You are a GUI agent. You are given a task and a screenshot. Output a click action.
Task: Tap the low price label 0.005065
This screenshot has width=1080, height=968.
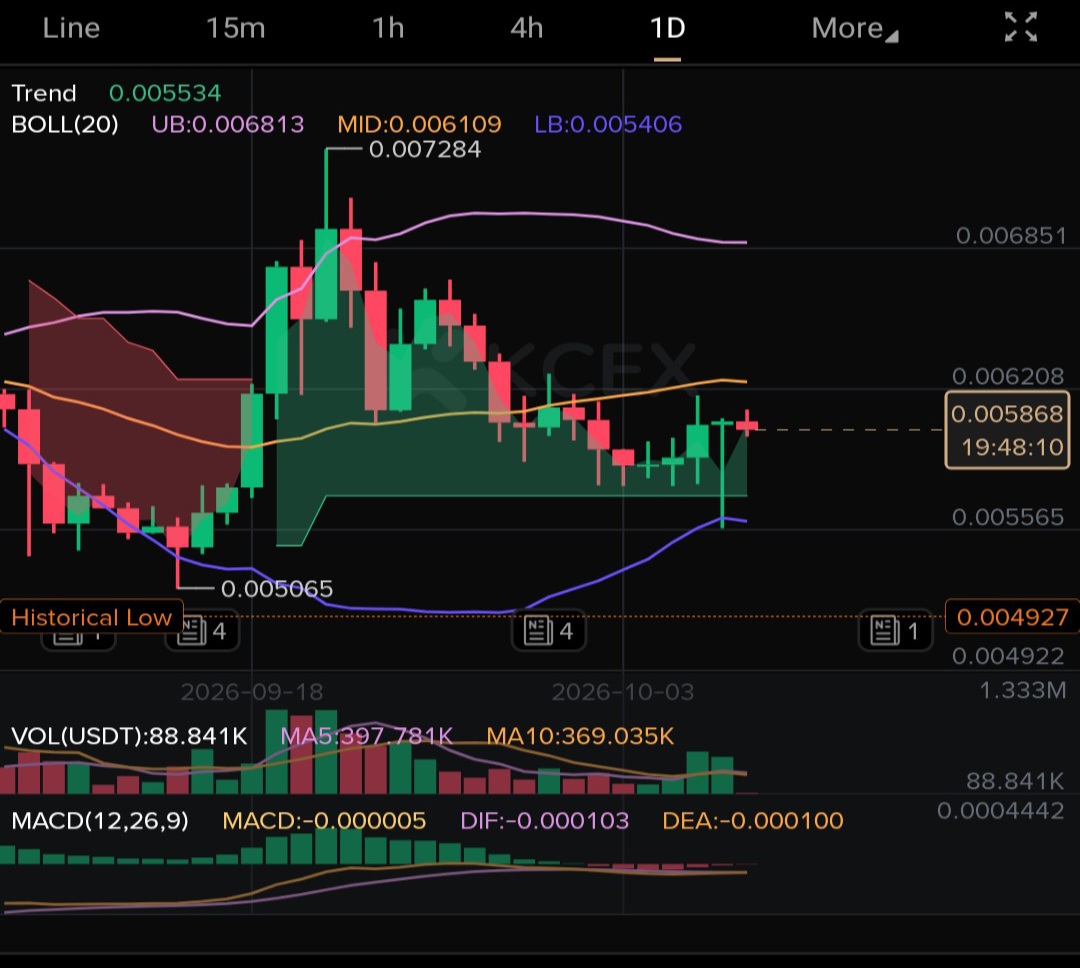(277, 588)
